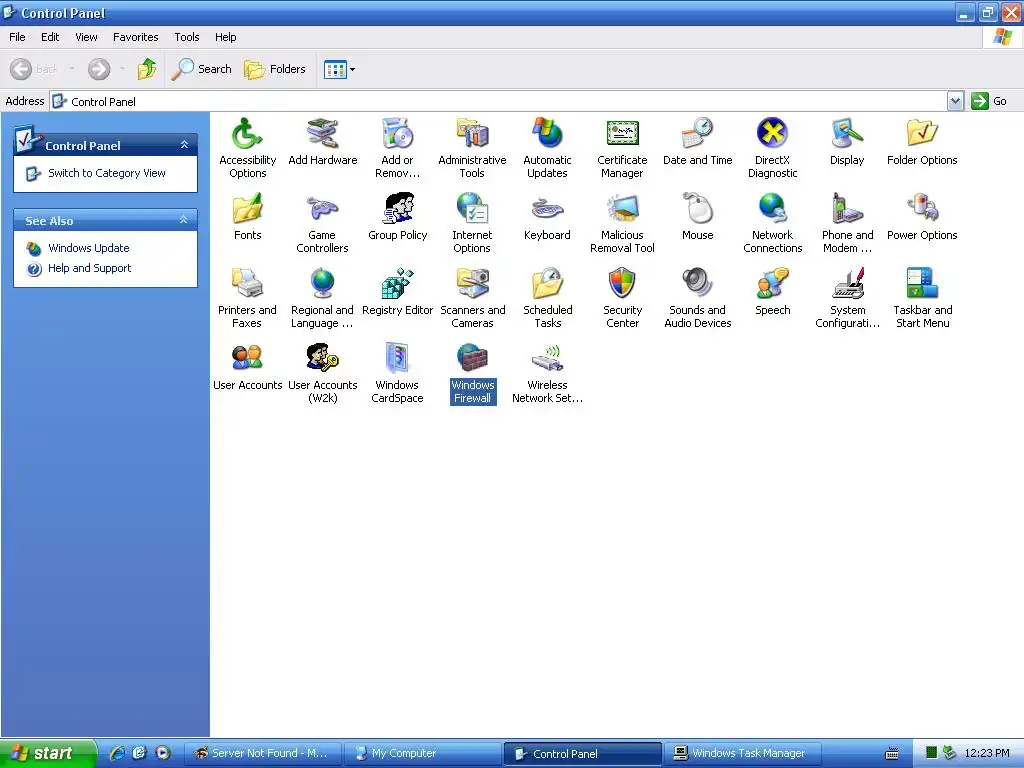Click the Start button

point(48,753)
